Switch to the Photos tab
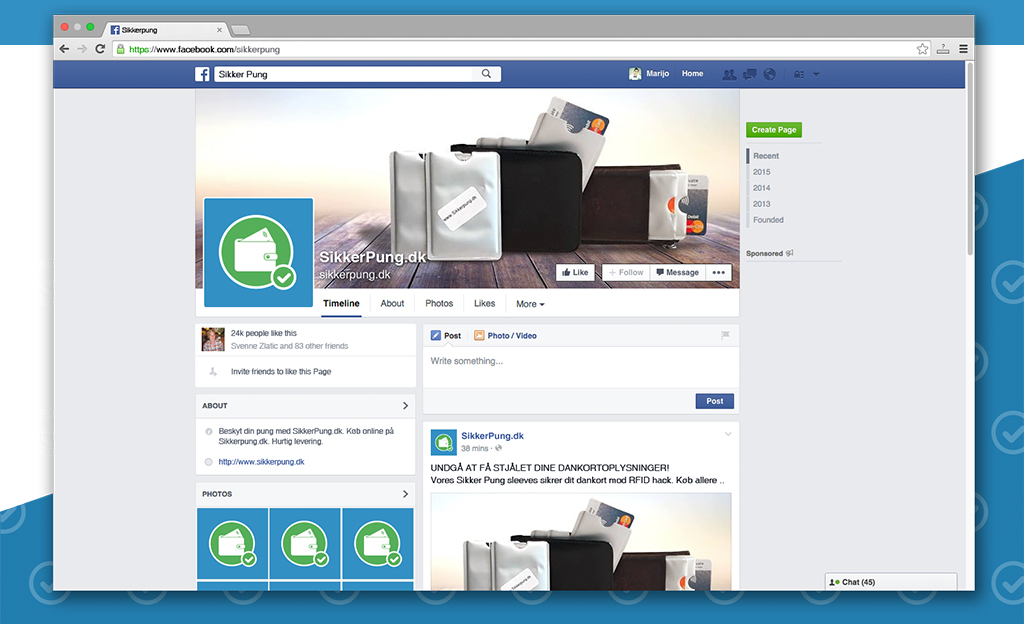The width and height of the screenshot is (1024, 624). pyautogui.click(x=439, y=304)
